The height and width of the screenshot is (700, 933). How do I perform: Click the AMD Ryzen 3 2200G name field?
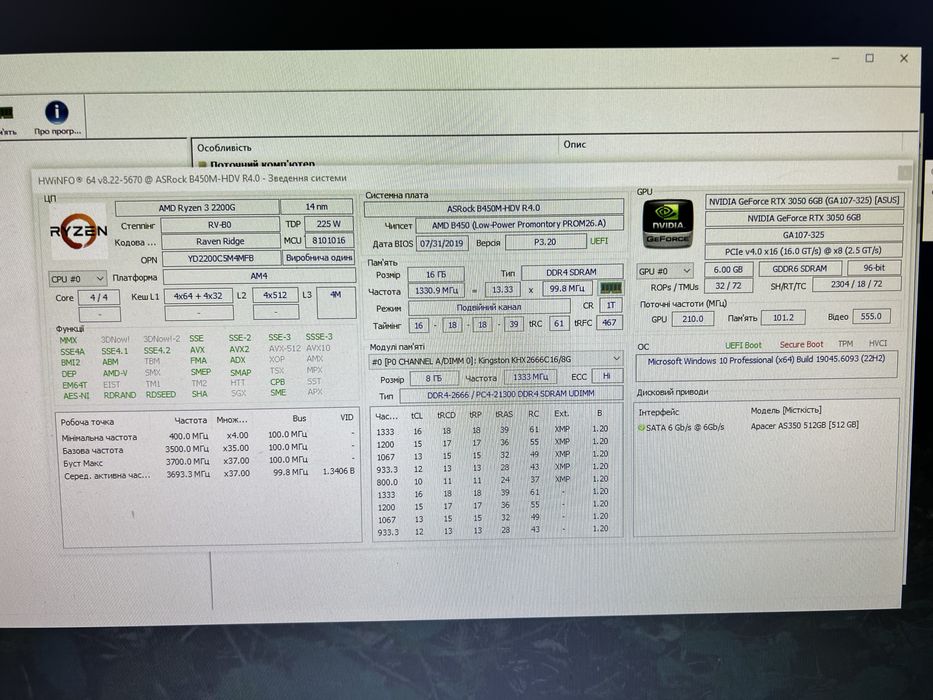tap(197, 208)
